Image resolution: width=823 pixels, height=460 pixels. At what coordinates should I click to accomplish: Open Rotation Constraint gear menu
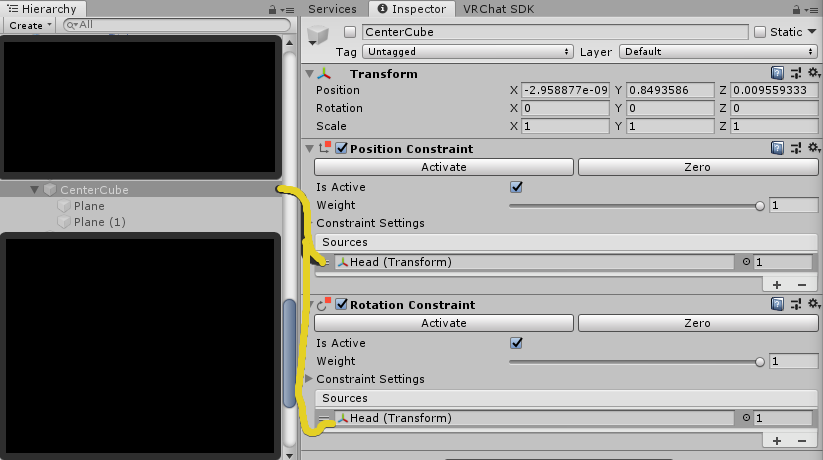coord(814,304)
